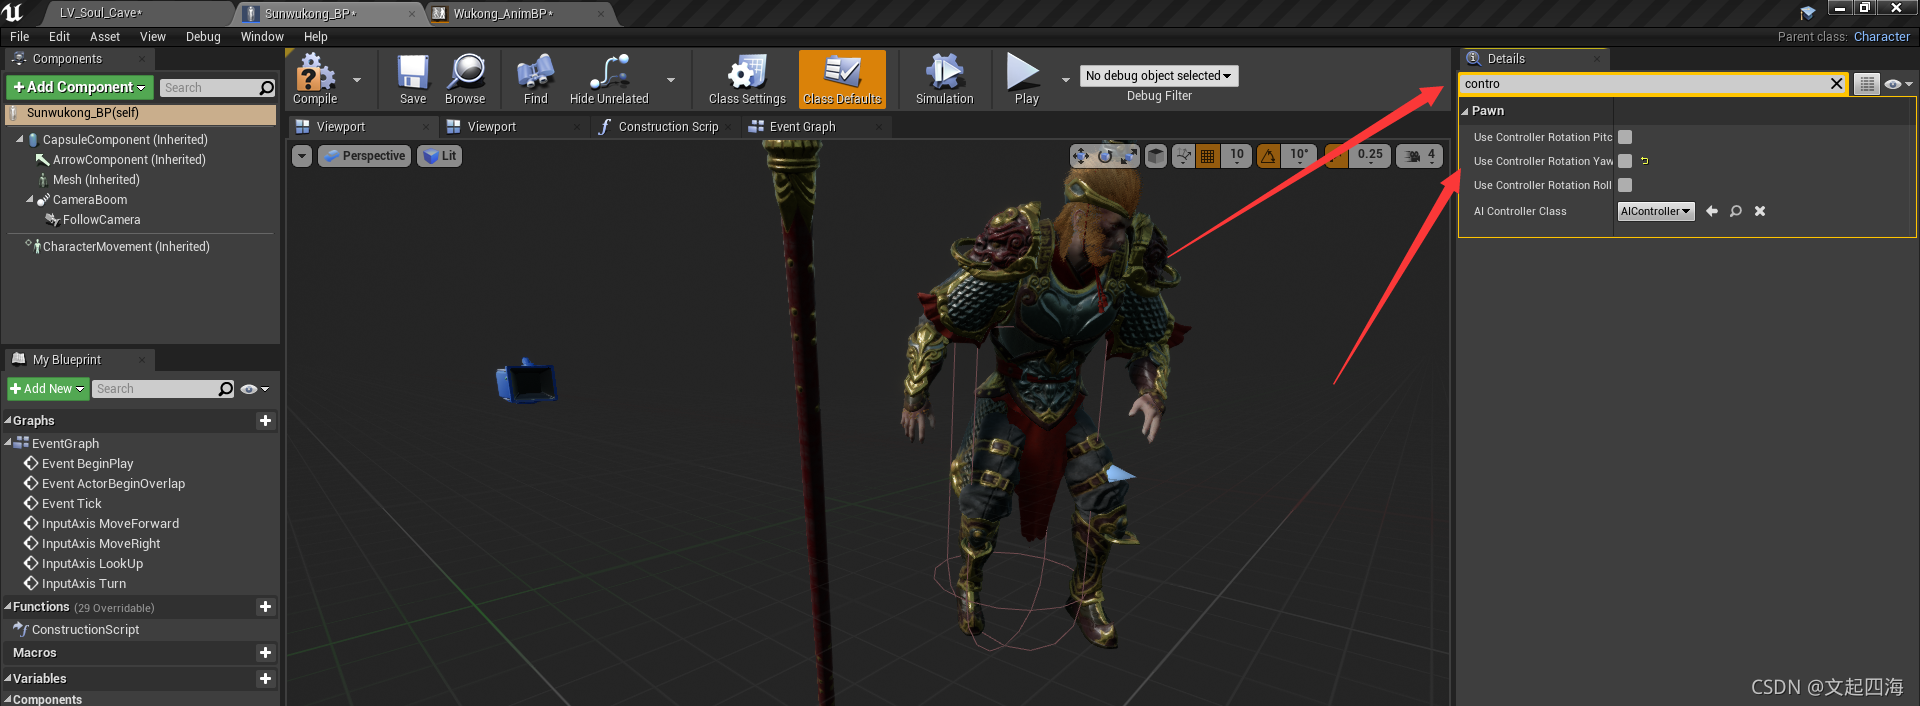Toggle grid snapping in viewport
1920x706 pixels.
tap(1208, 156)
